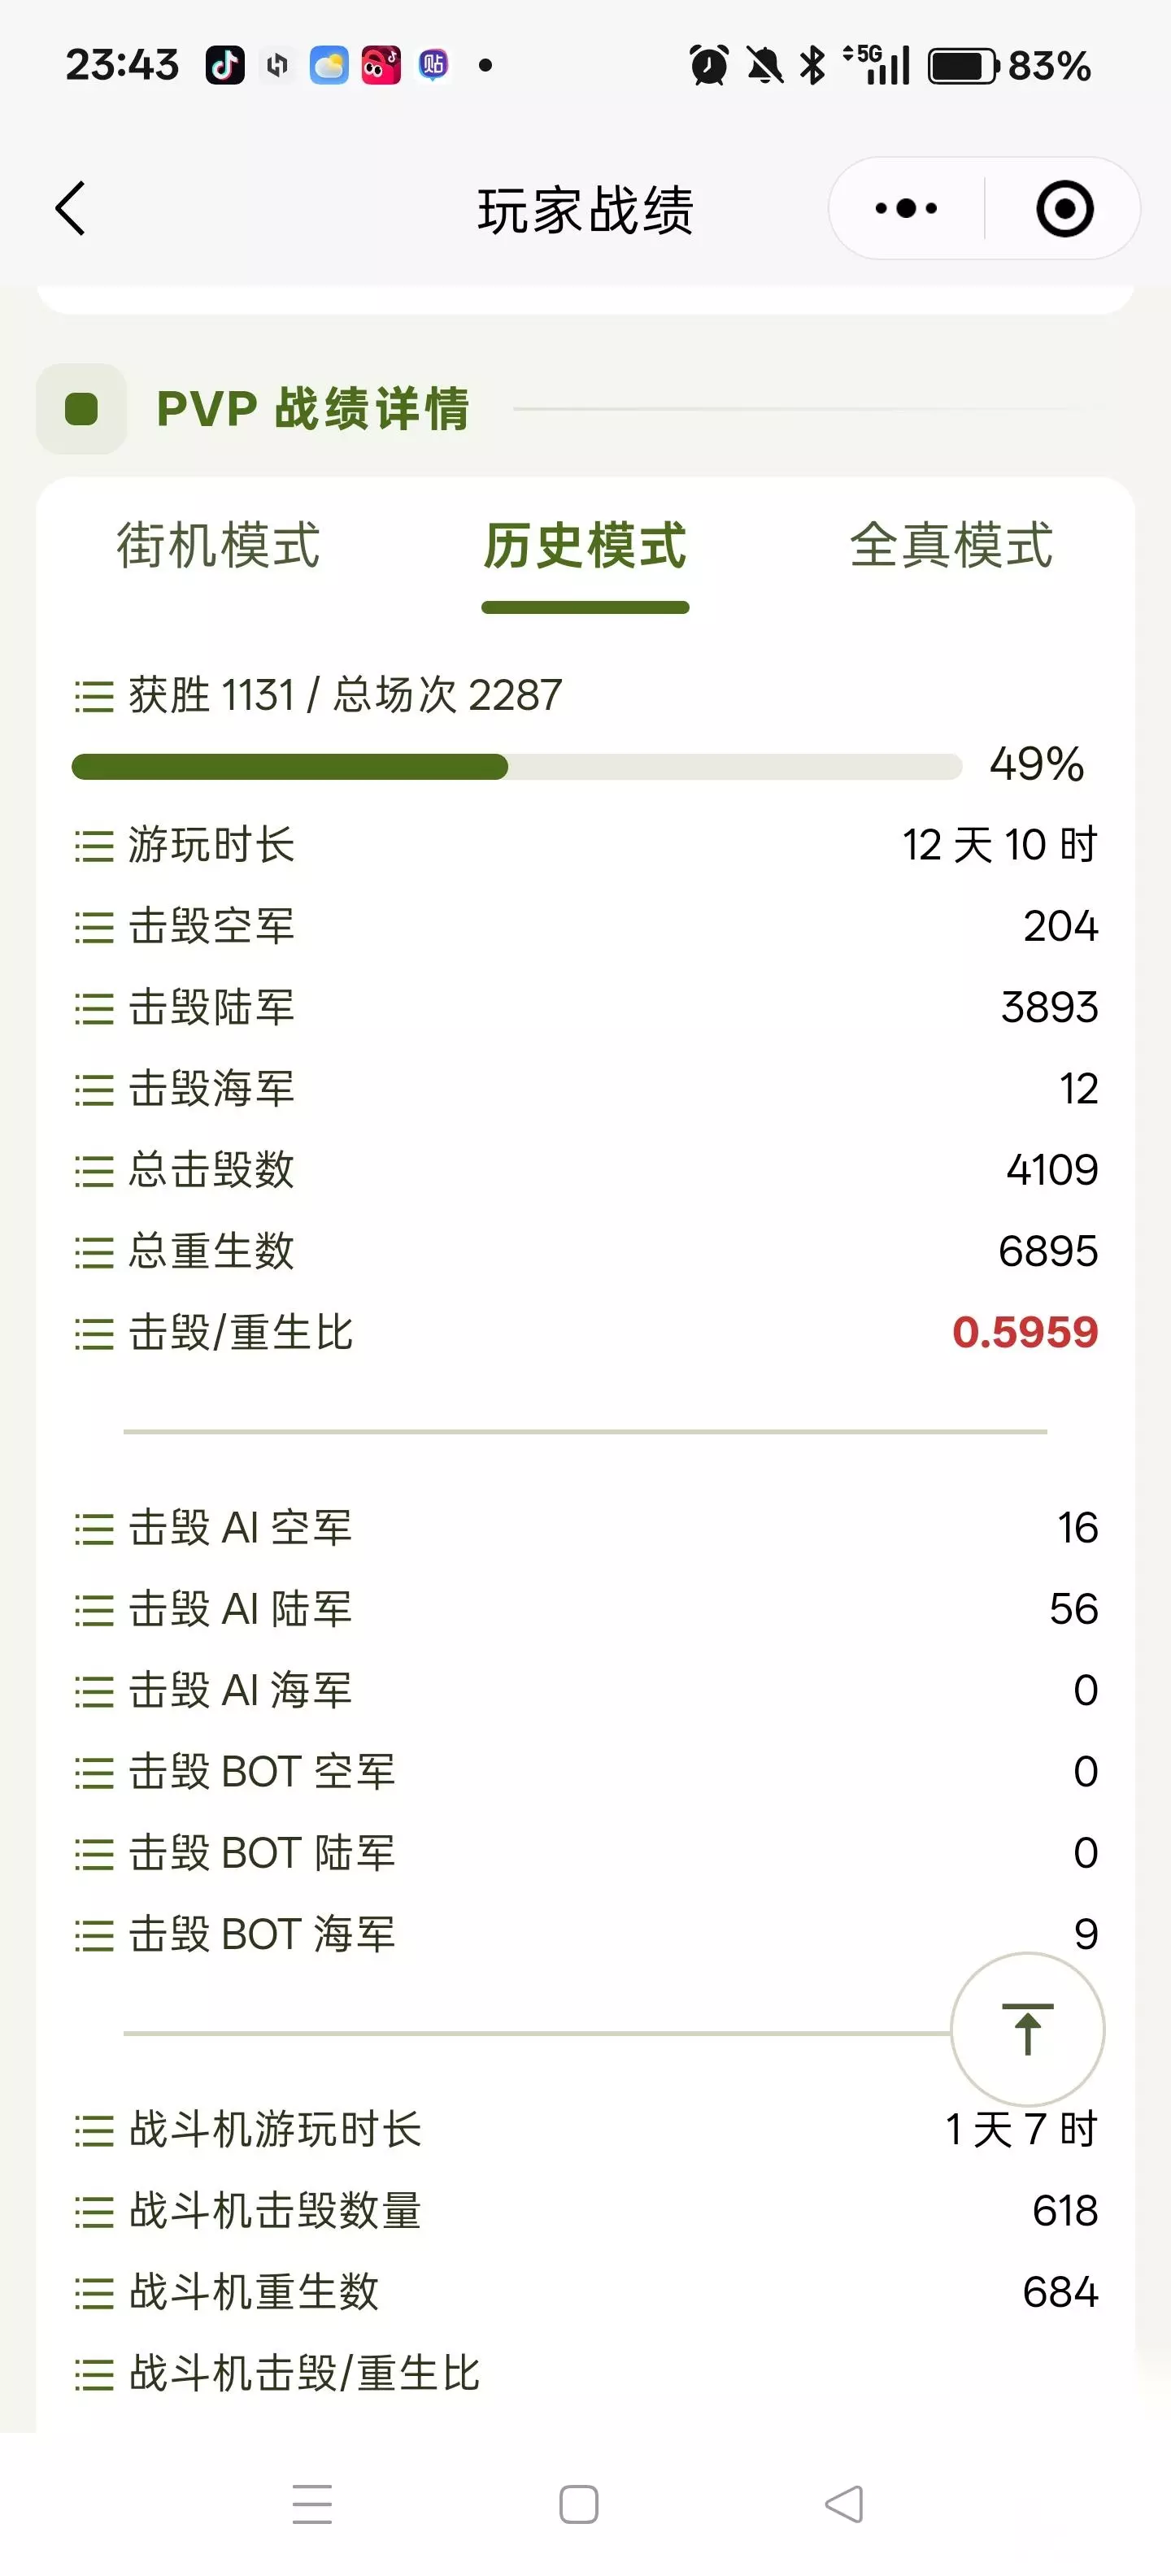Tap the 玩家战绩 page title

585,210
